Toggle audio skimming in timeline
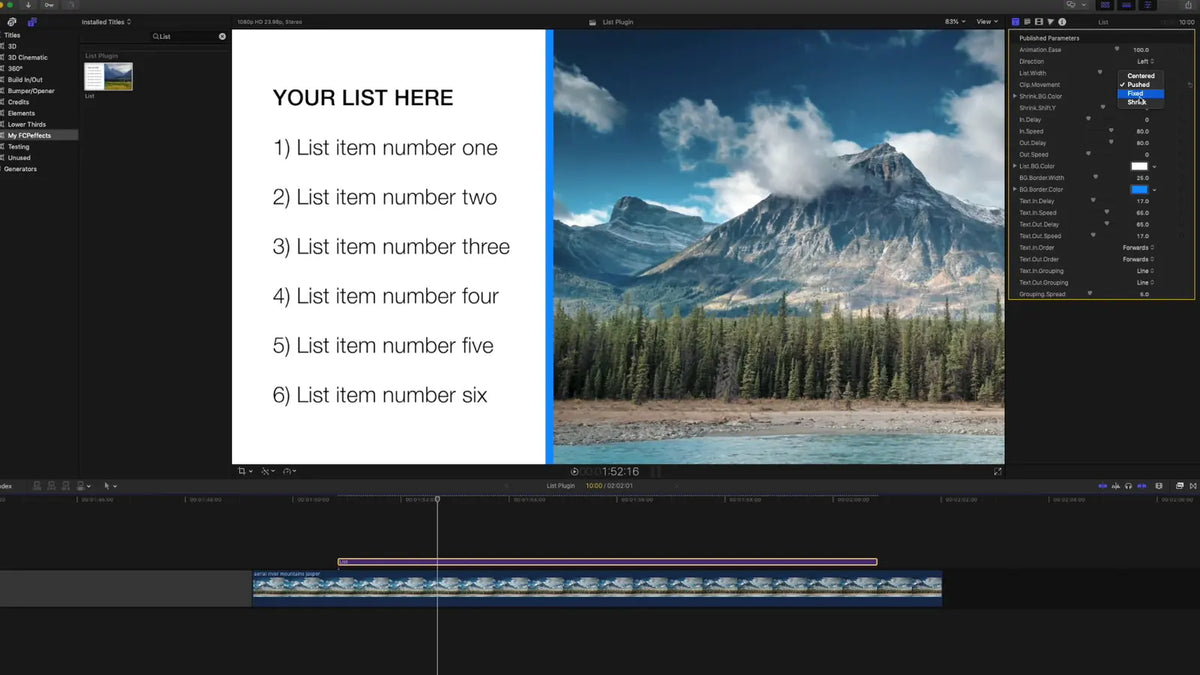 (x=1116, y=486)
